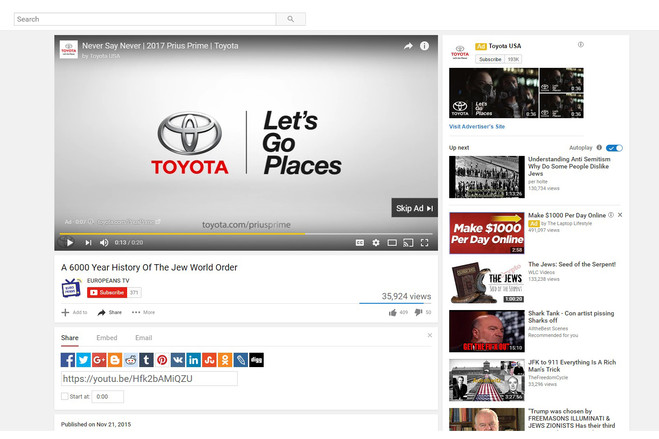Viewport: 659px width, 439px height.
Task: Open Understanding Anti Semitism video thumbnail
Action: click(x=487, y=177)
